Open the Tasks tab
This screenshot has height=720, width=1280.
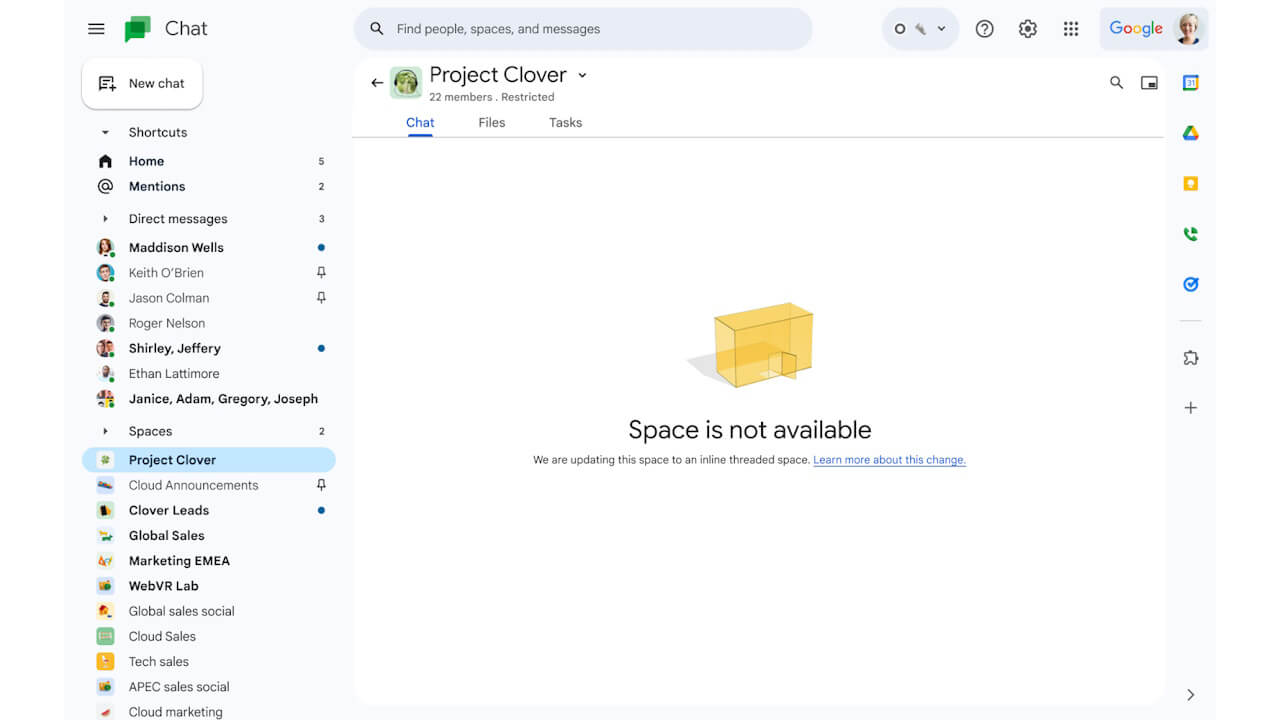[565, 122]
